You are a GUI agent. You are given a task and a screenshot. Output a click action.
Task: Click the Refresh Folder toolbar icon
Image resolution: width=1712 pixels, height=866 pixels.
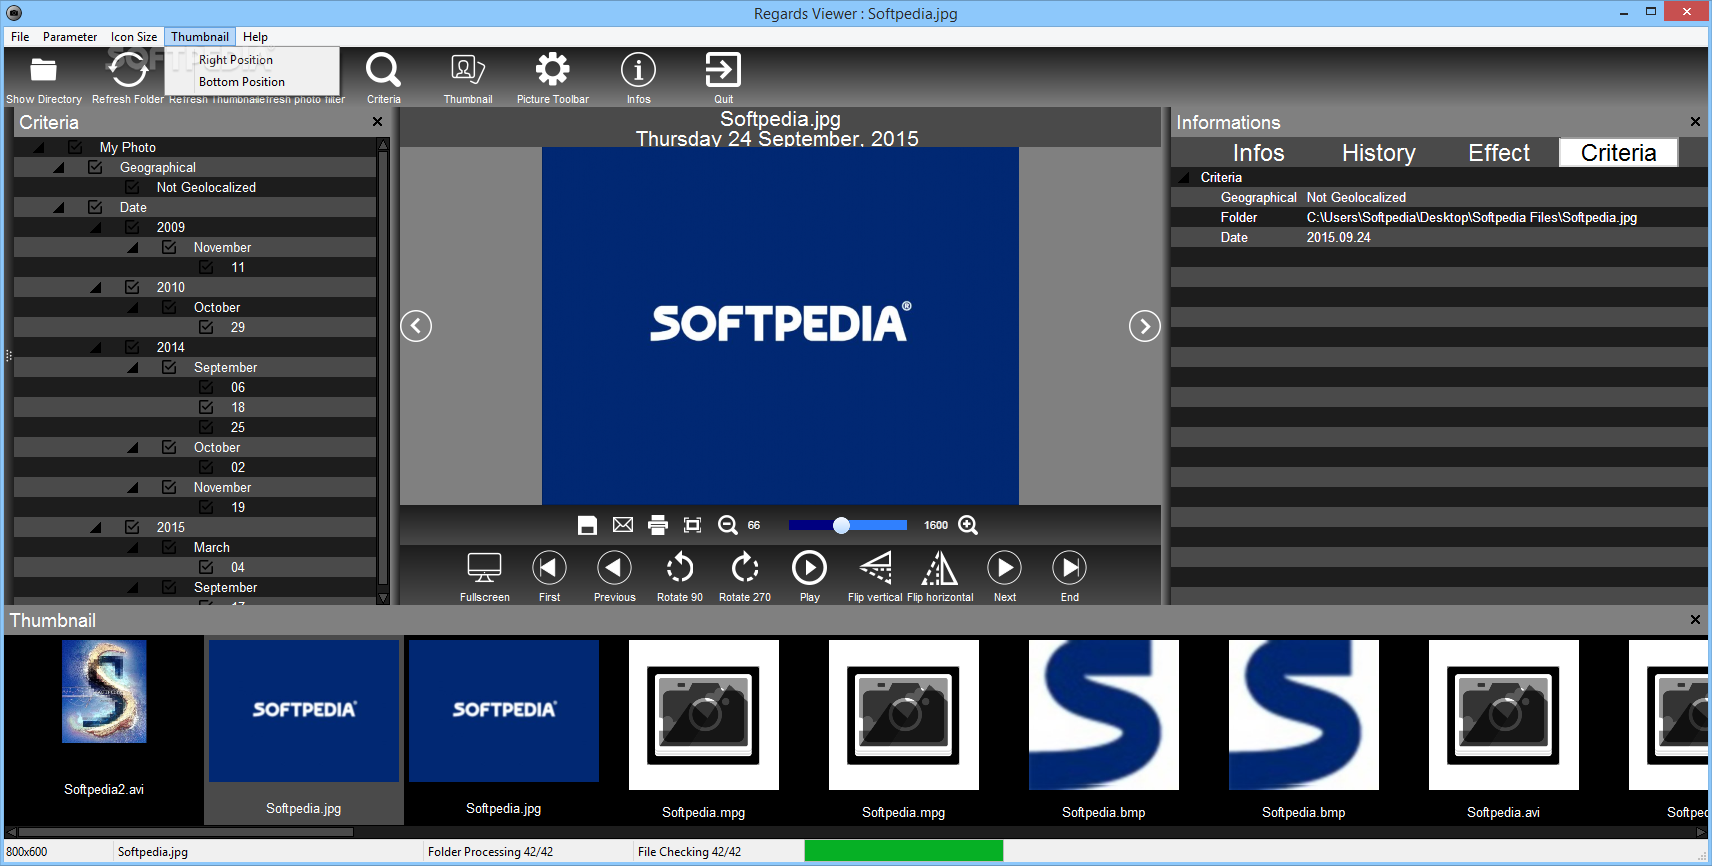tap(128, 70)
